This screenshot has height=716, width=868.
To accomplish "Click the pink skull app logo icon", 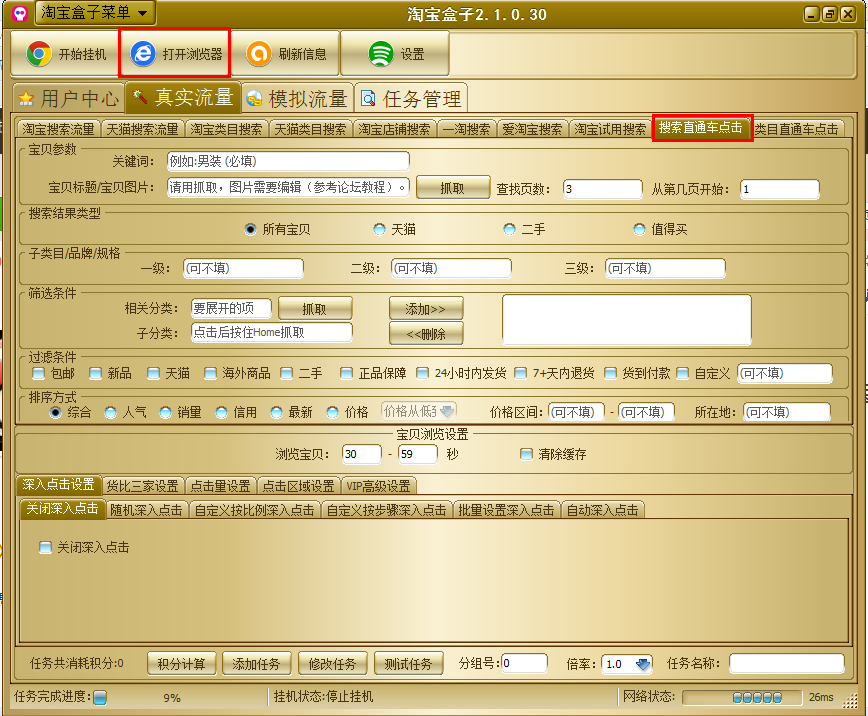I will pyautogui.click(x=20, y=13).
